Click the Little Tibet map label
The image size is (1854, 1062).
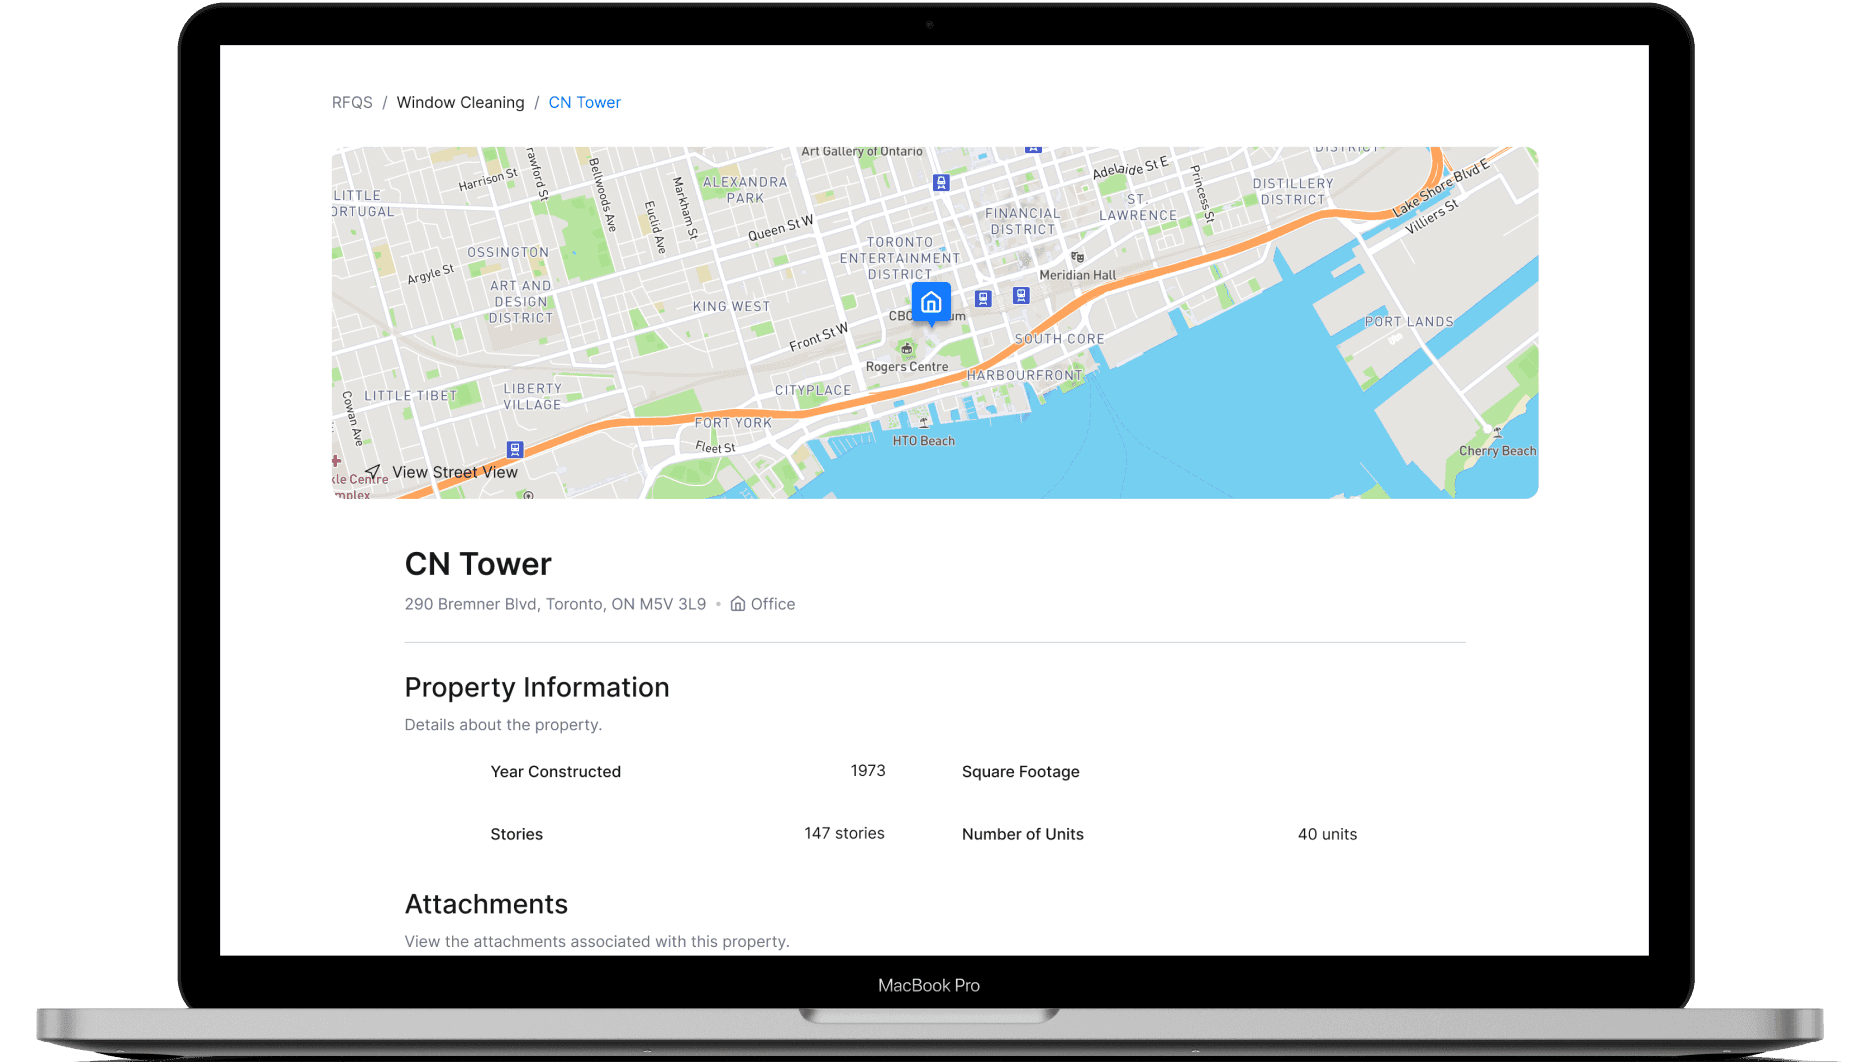coord(410,396)
